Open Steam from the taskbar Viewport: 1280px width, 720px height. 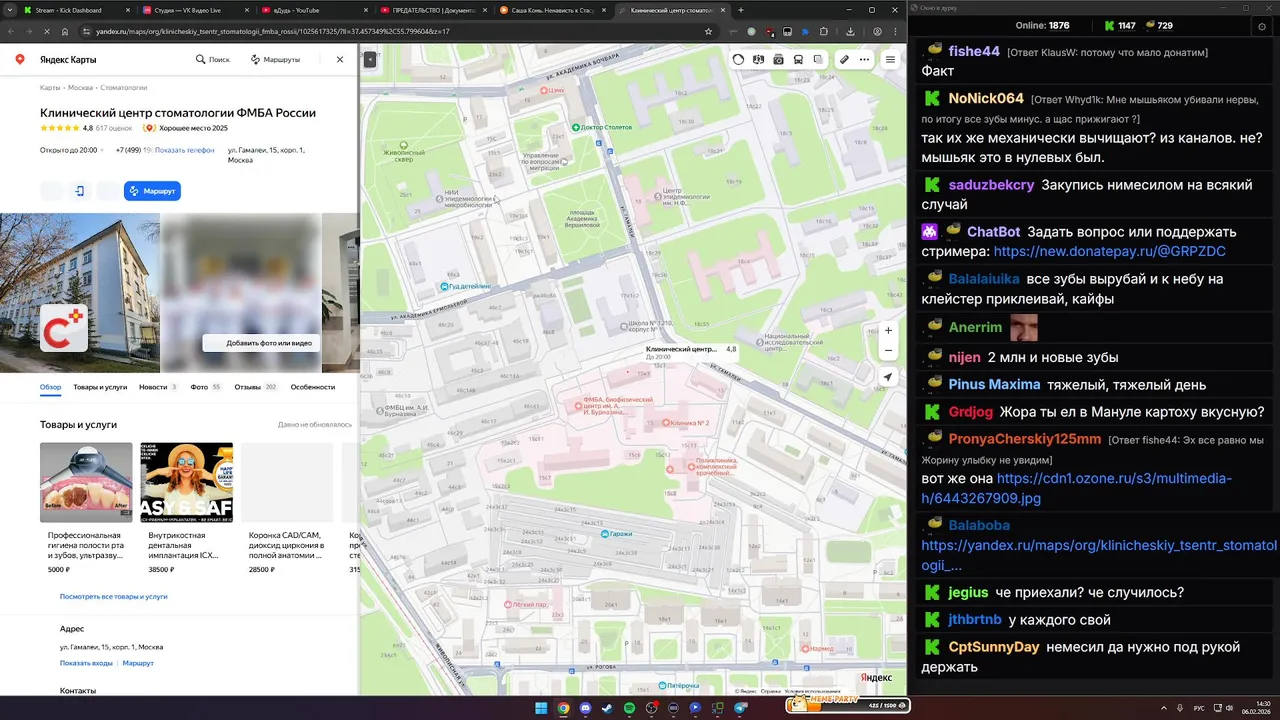tap(607, 708)
